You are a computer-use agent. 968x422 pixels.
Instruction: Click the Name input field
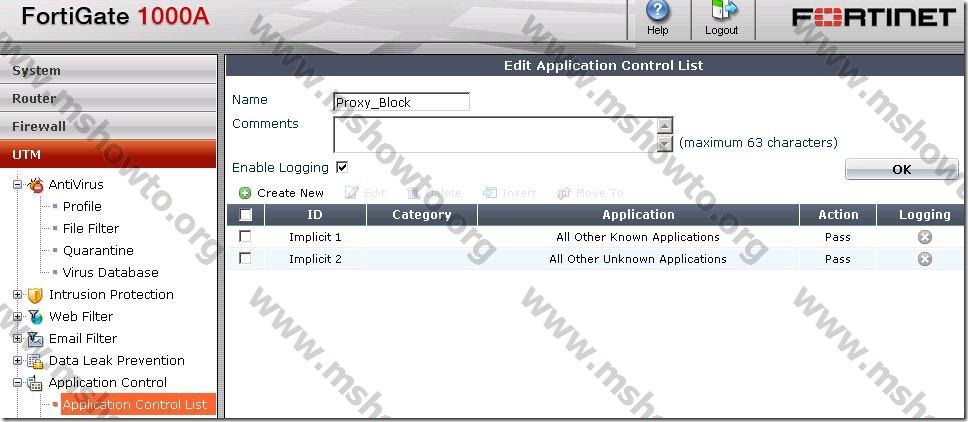pyautogui.click(x=401, y=102)
